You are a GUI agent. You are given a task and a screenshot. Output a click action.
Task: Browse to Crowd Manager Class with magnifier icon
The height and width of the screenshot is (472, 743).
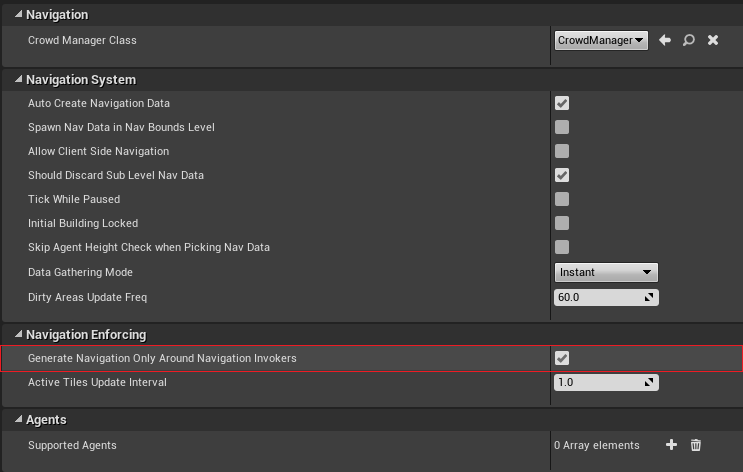click(x=689, y=40)
